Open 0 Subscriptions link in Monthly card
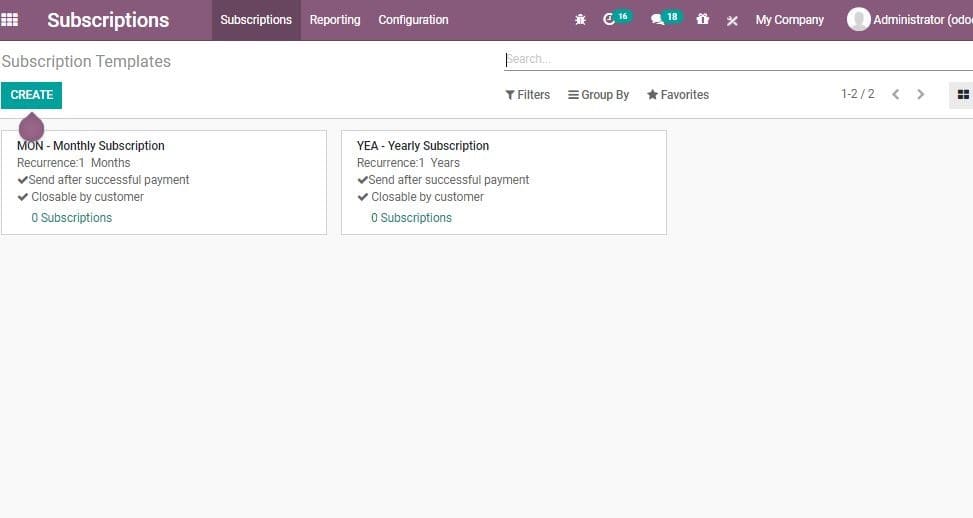Viewport: 973px width, 518px height. point(71,218)
